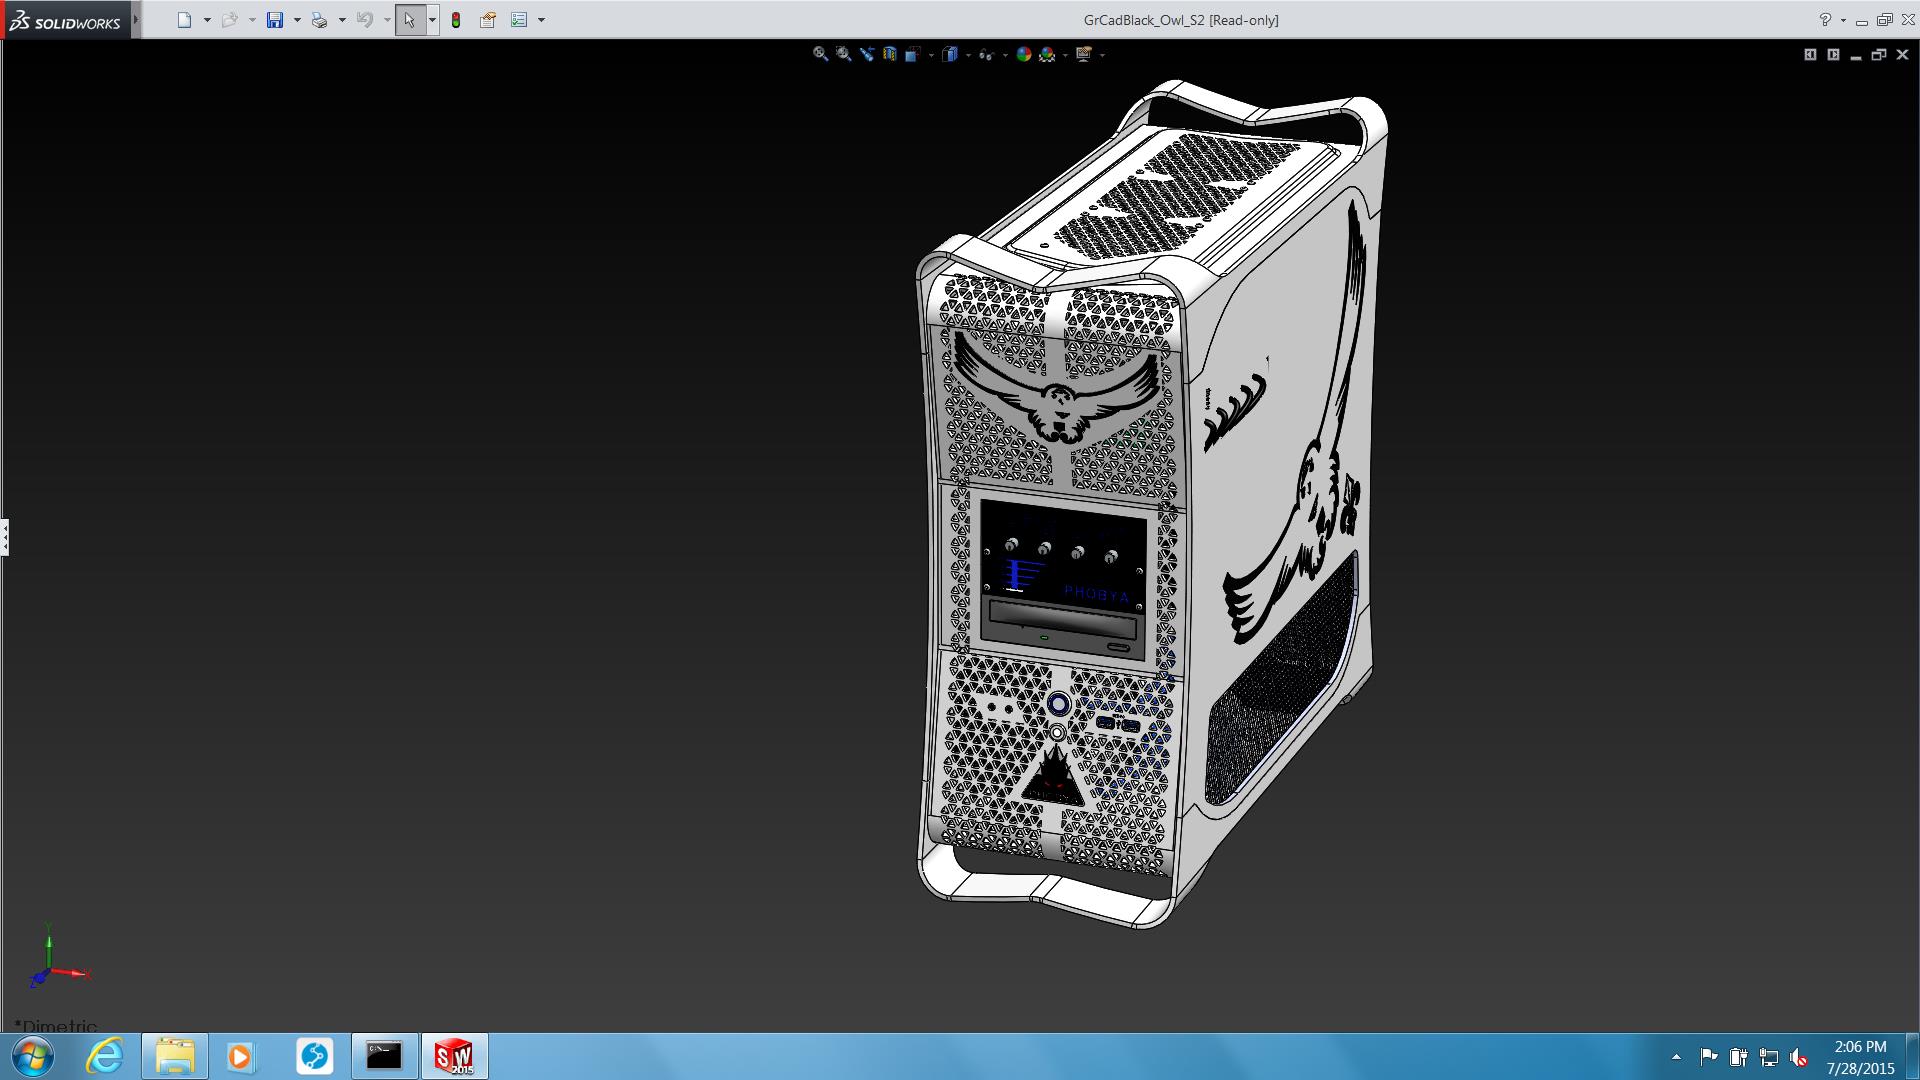The width and height of the screenshot is (1920, 1080).
Task: Click the SolidWorks logo menu
Action: 66,21
